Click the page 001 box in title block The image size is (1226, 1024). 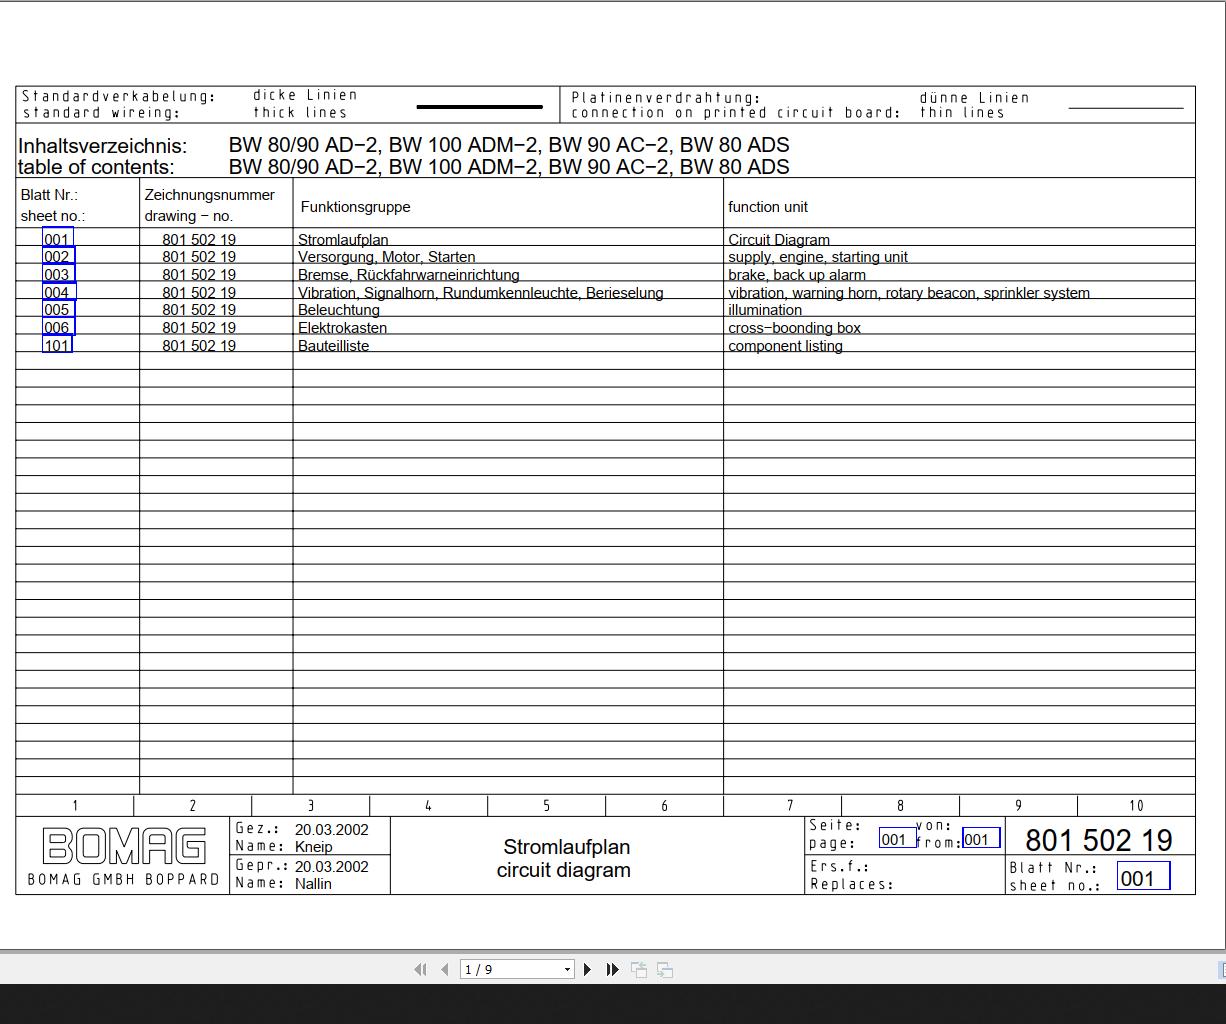[x=897, y=839]
